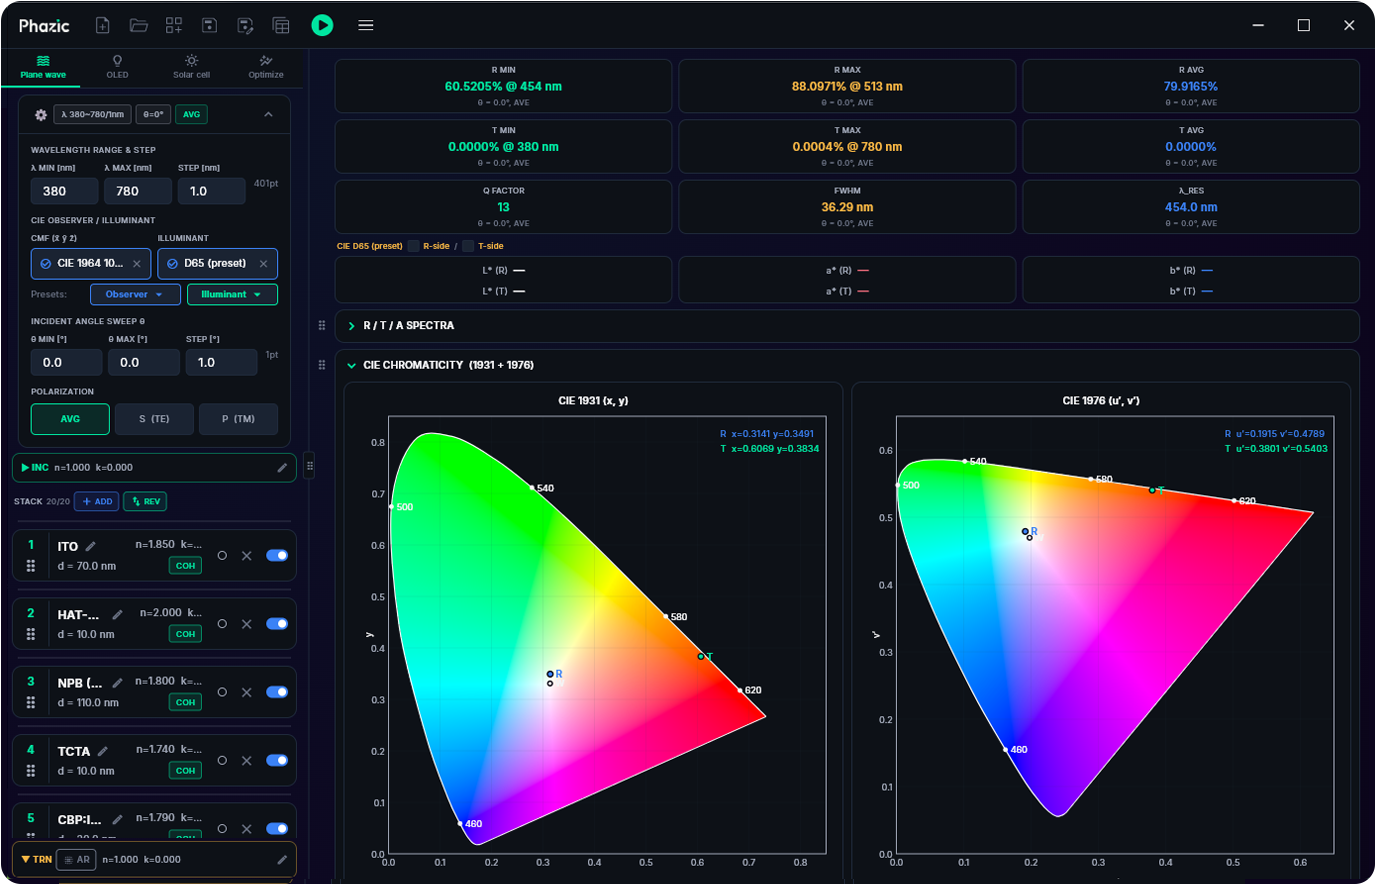The height and width of the screenshot is (885, 1376).
Task: Expand the R / T / A SPECTRA section
Action: [x=351, y=326]
